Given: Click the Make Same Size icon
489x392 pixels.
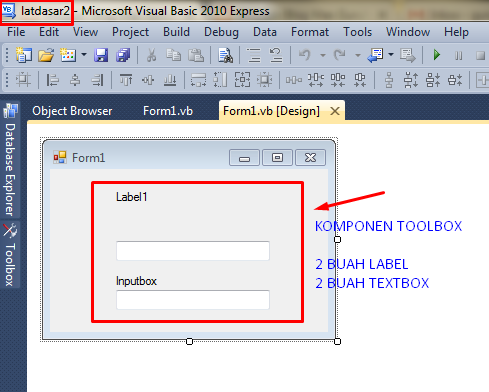Looking at the screenshot, I should (x=242, y=80).
